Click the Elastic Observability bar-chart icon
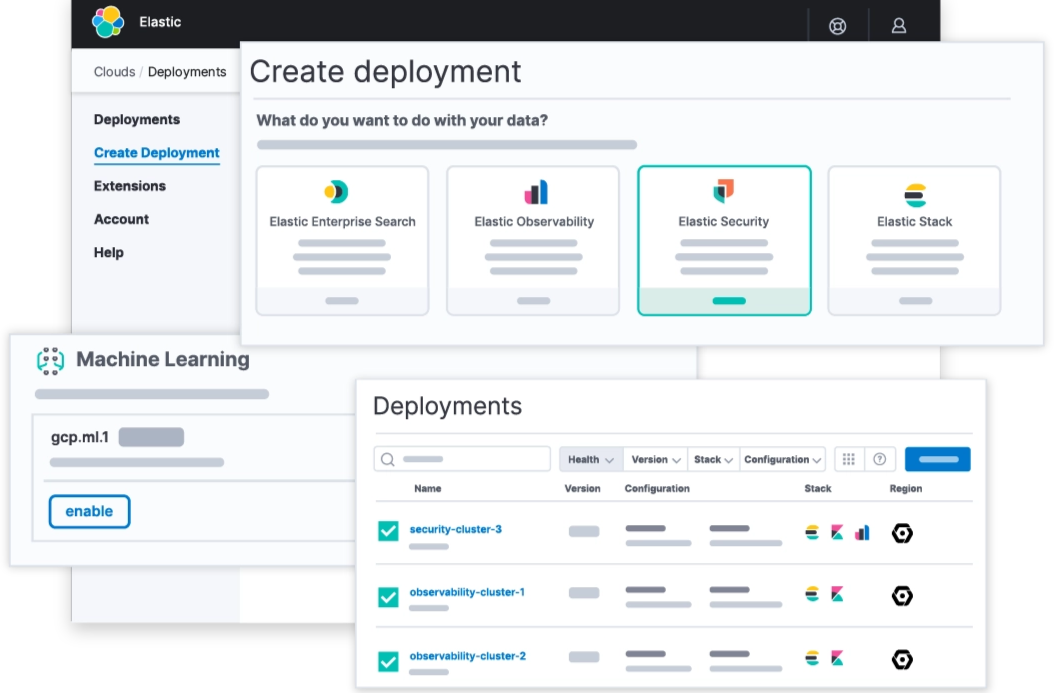Image resolution: width=1056 pixels, height=693 pixels. coord(536,192)
